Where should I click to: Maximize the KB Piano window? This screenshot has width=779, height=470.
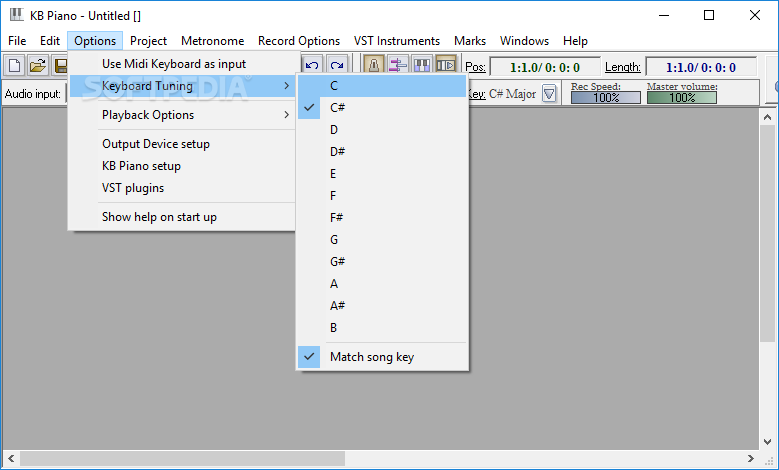coord(709,15)
